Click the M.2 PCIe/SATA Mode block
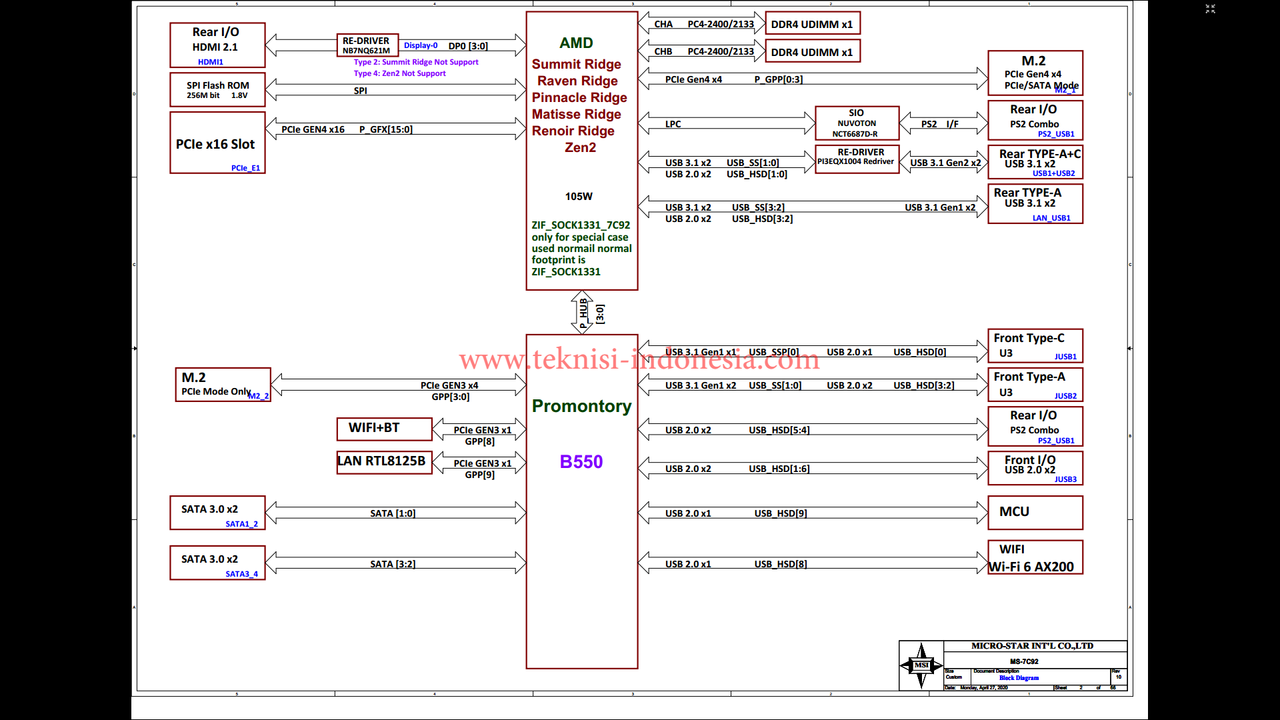The width and height of the screenshot is (1280, 720). click(x=1035, y=73)
